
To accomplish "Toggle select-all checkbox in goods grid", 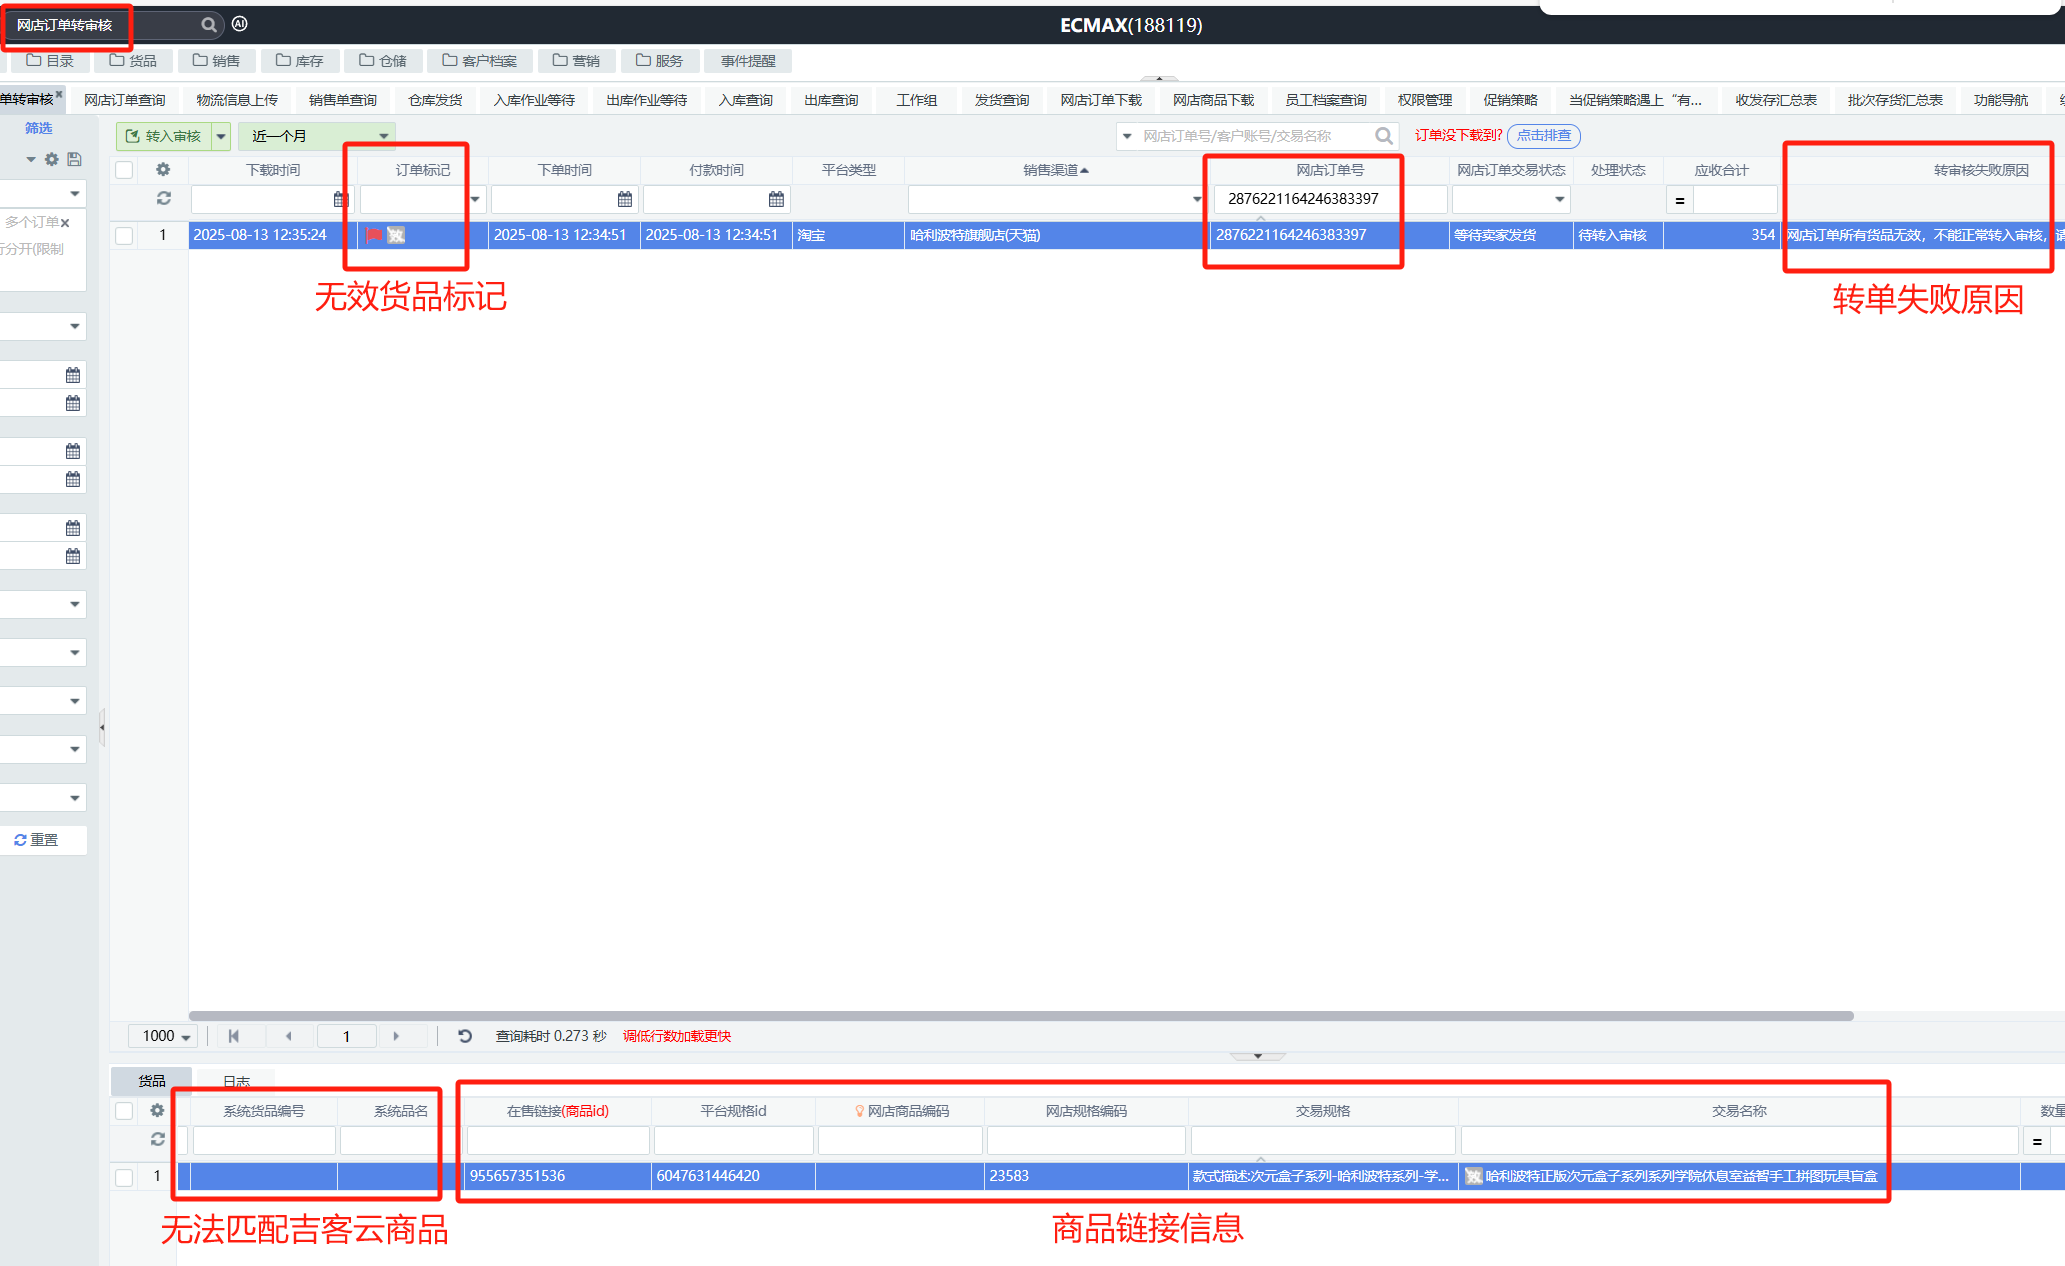I will tap(124, 1111).
